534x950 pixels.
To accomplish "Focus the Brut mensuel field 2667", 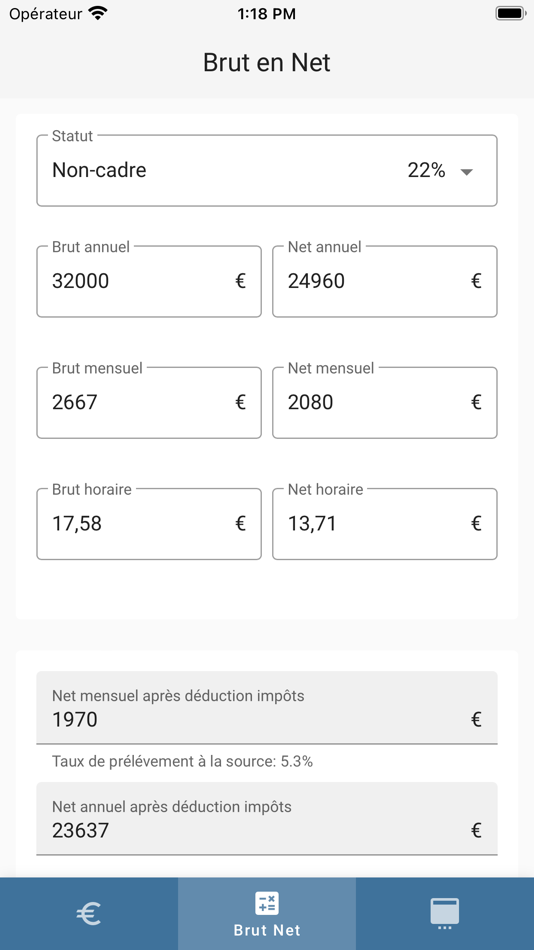I will coord(149,402).
